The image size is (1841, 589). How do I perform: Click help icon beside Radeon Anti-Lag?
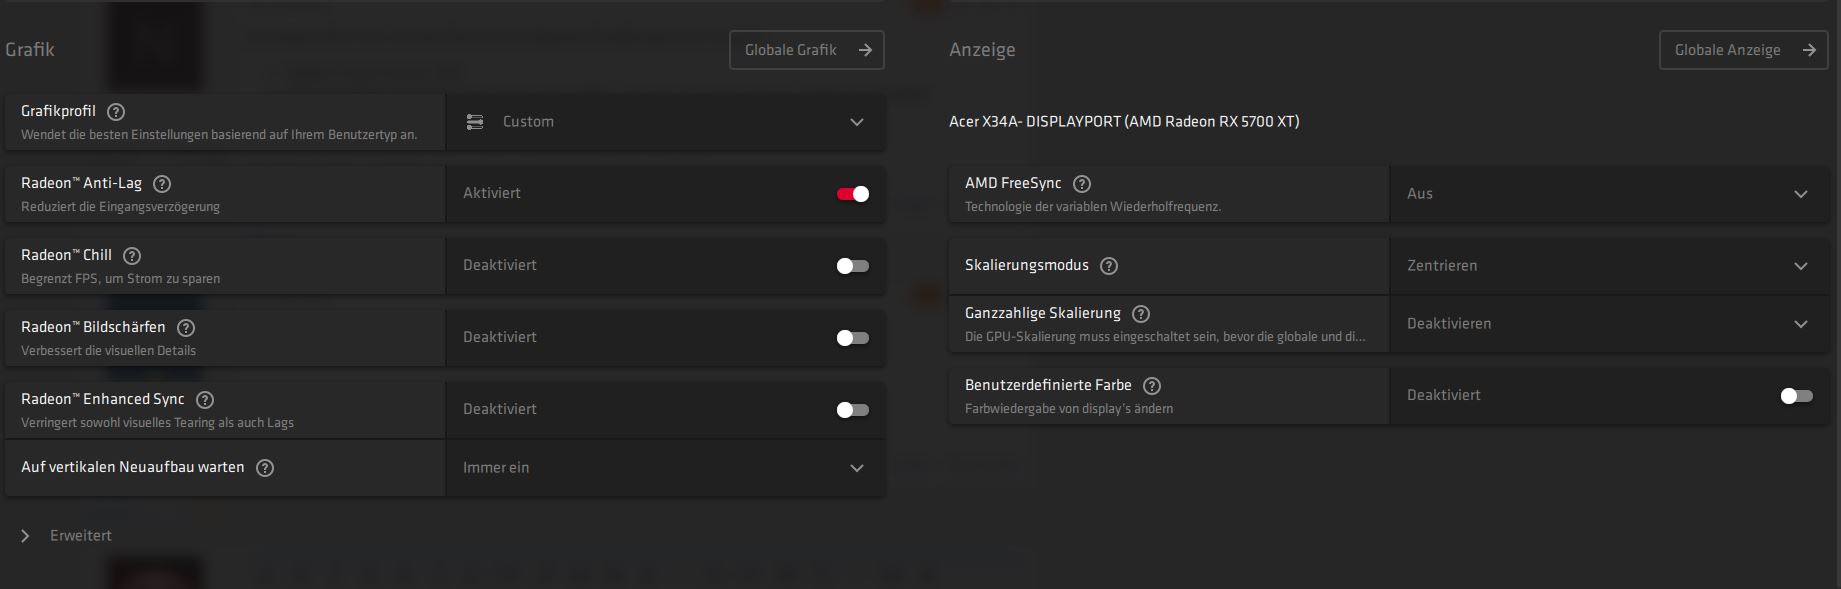162,184
